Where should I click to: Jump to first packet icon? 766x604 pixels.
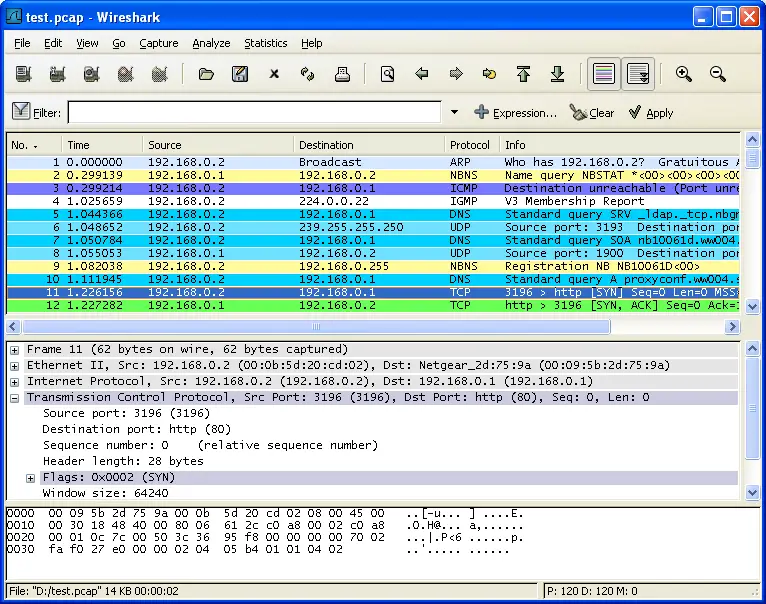[523, 74]
